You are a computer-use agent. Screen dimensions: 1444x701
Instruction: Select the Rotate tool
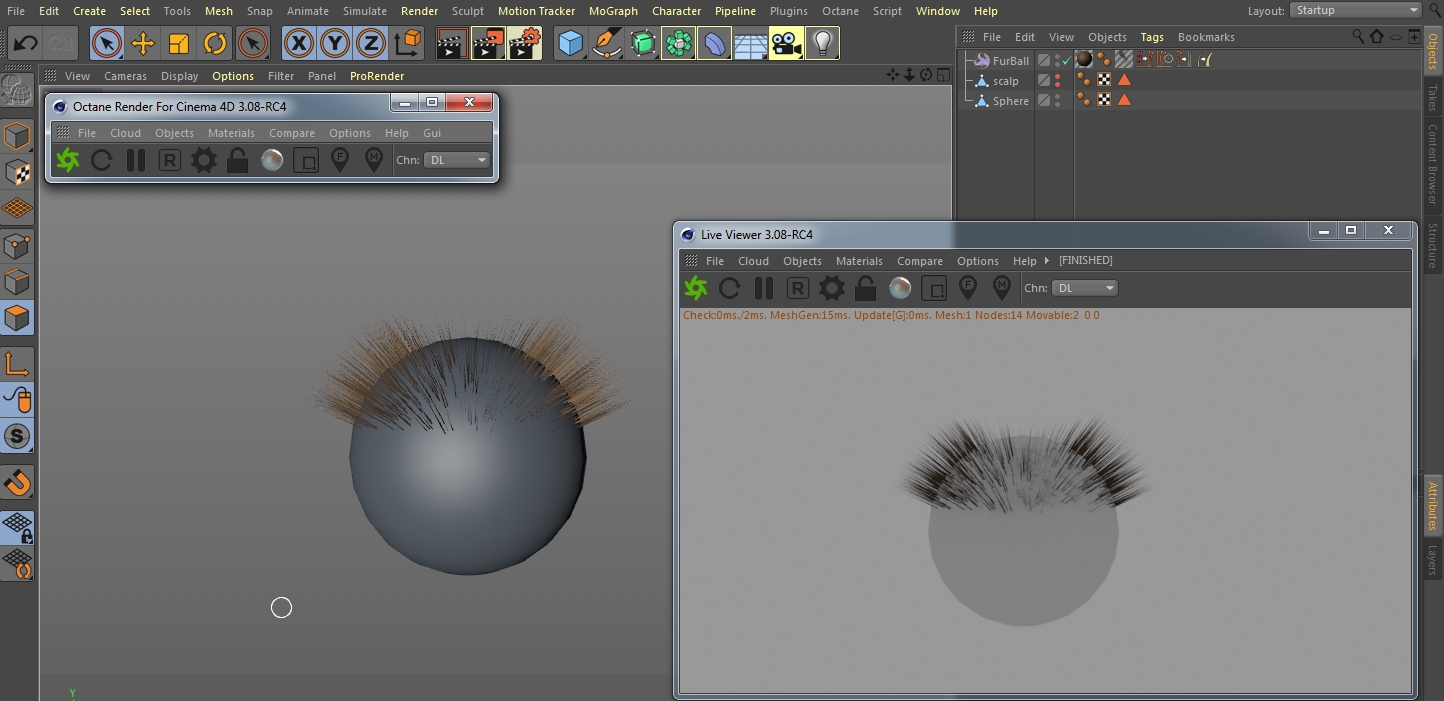(215, 43)
